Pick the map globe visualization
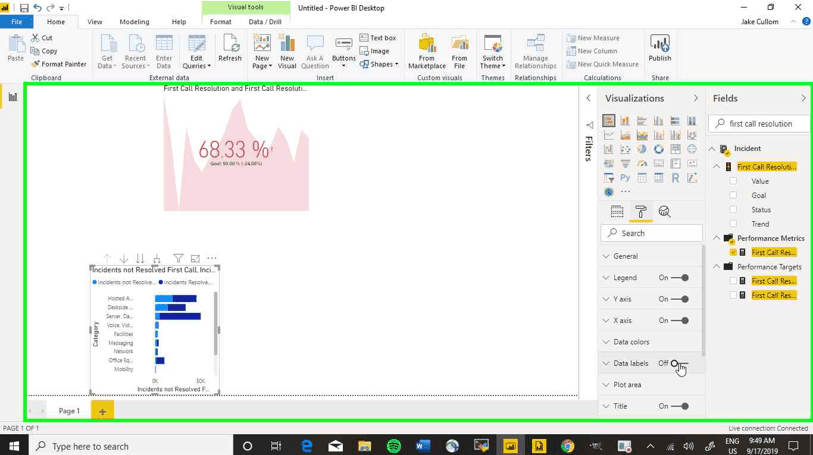Screen dimensions: 813x455 [692, 149]
